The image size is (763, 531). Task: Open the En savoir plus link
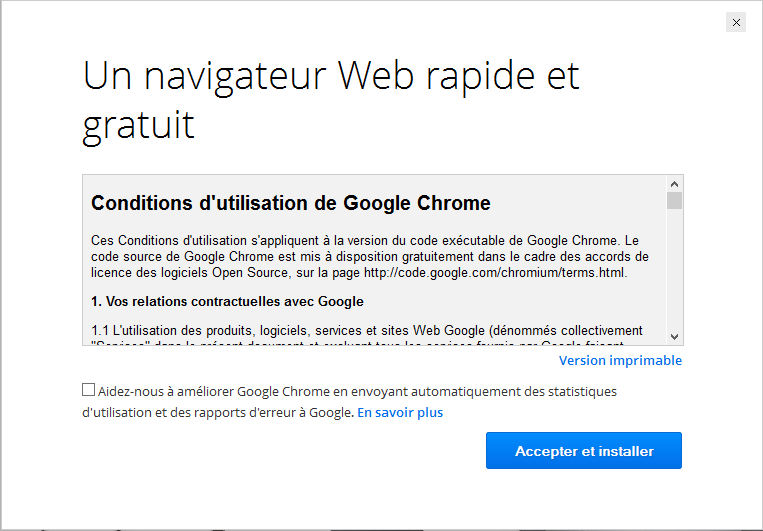point(400,412)
